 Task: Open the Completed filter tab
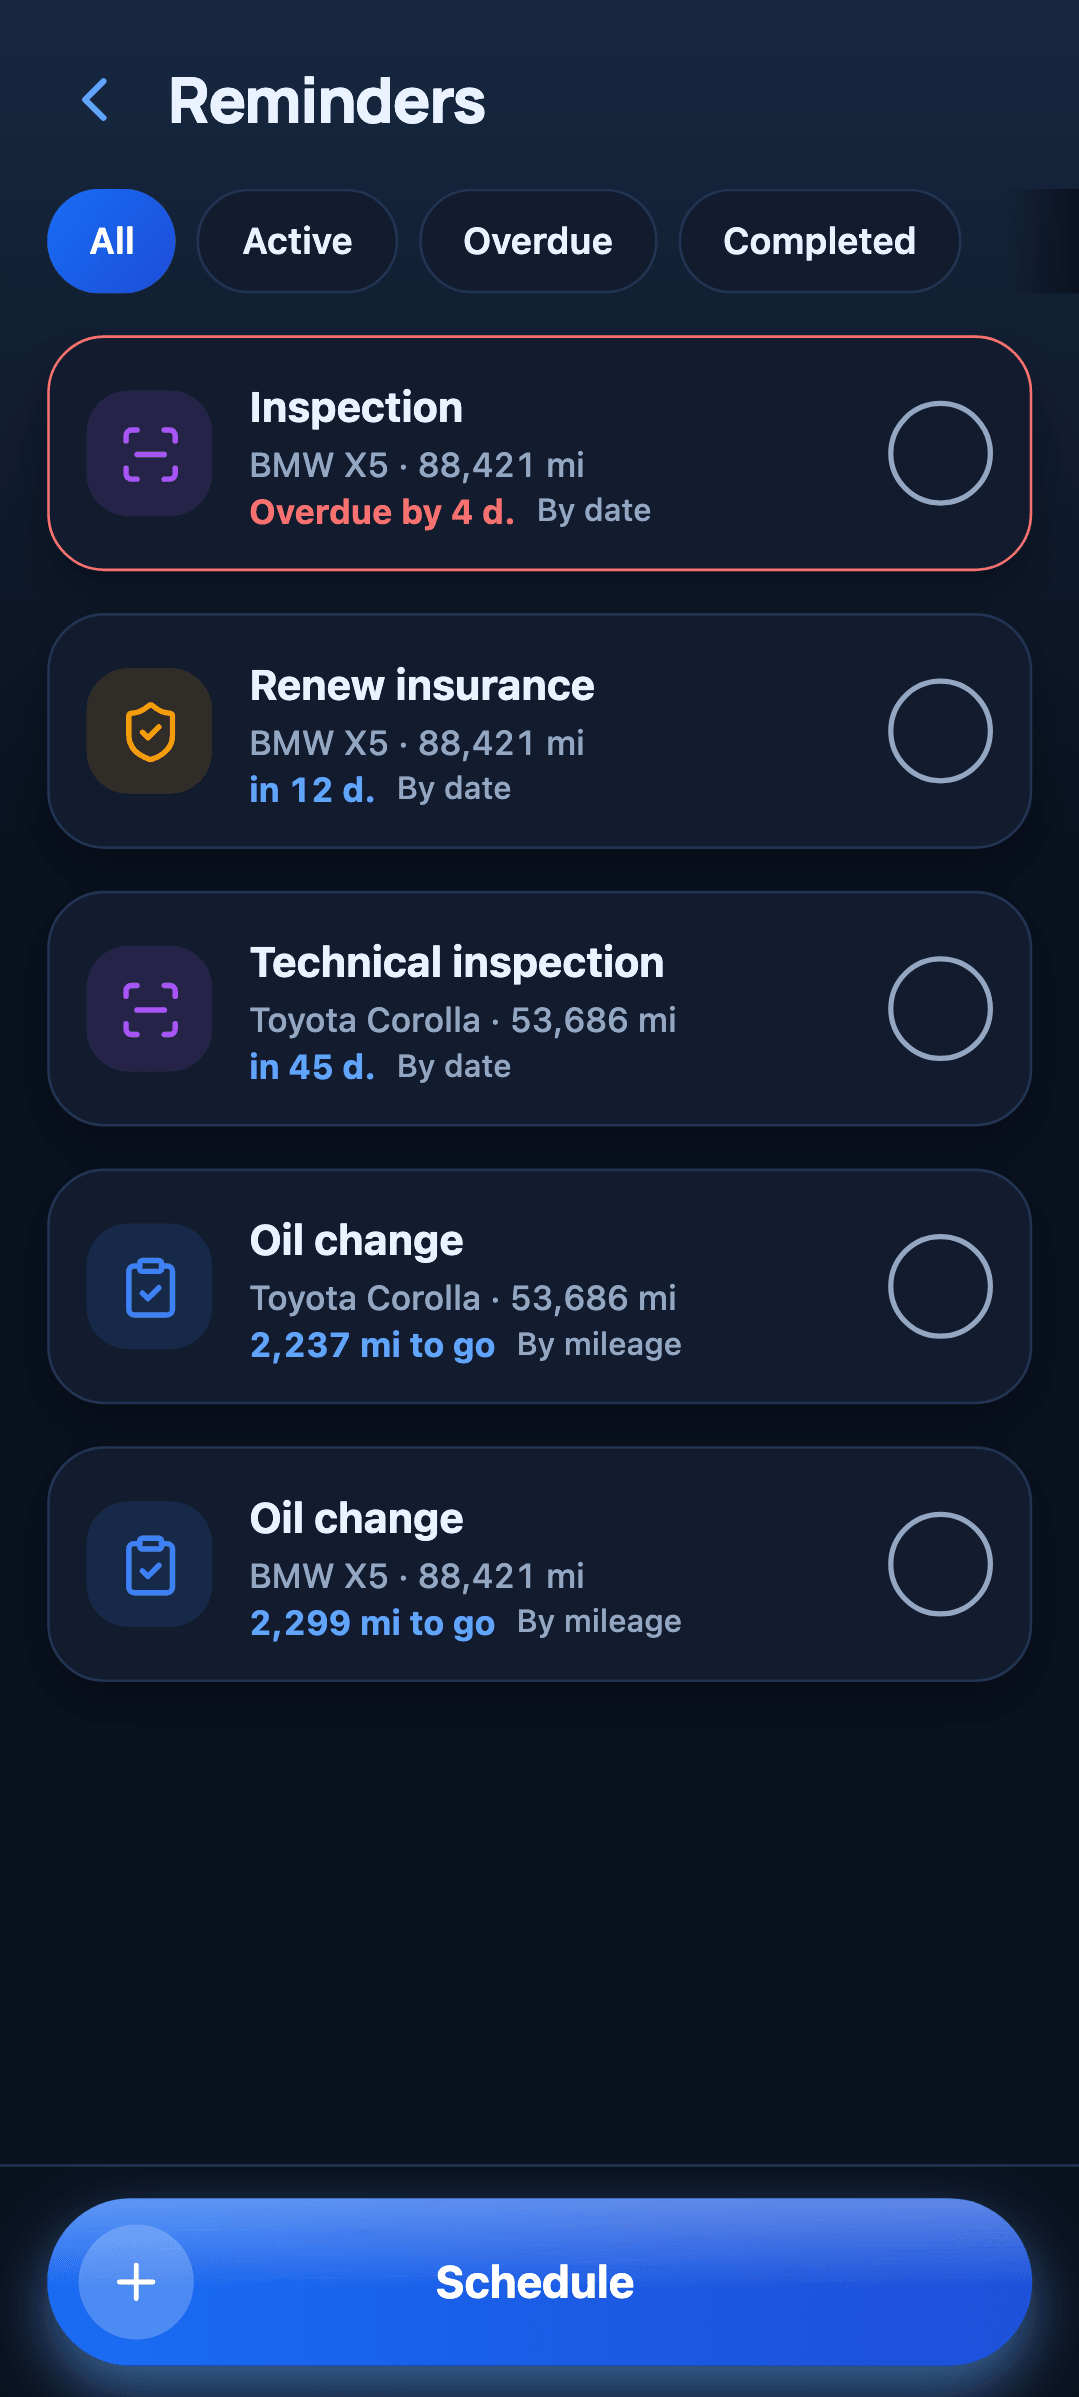click(x=819, y=241)
